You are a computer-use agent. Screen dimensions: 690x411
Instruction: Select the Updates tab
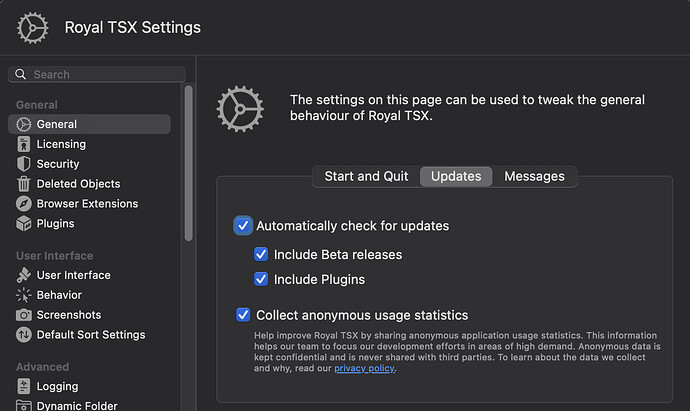pos(456,176)
